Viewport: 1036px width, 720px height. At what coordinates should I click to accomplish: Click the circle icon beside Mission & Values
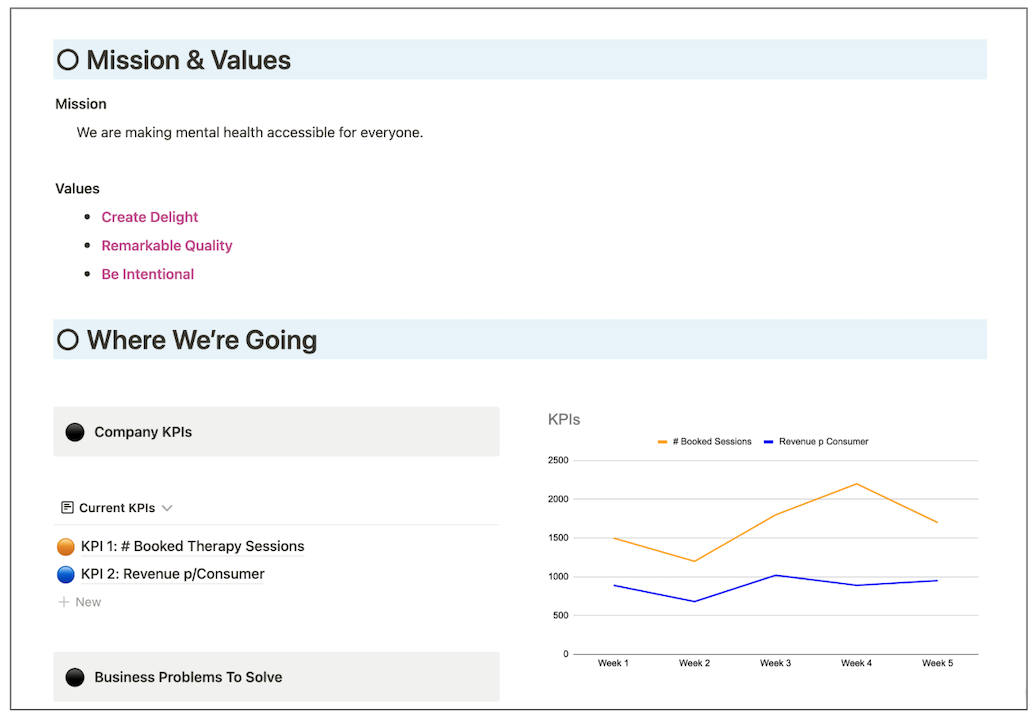tap(68, 60)
